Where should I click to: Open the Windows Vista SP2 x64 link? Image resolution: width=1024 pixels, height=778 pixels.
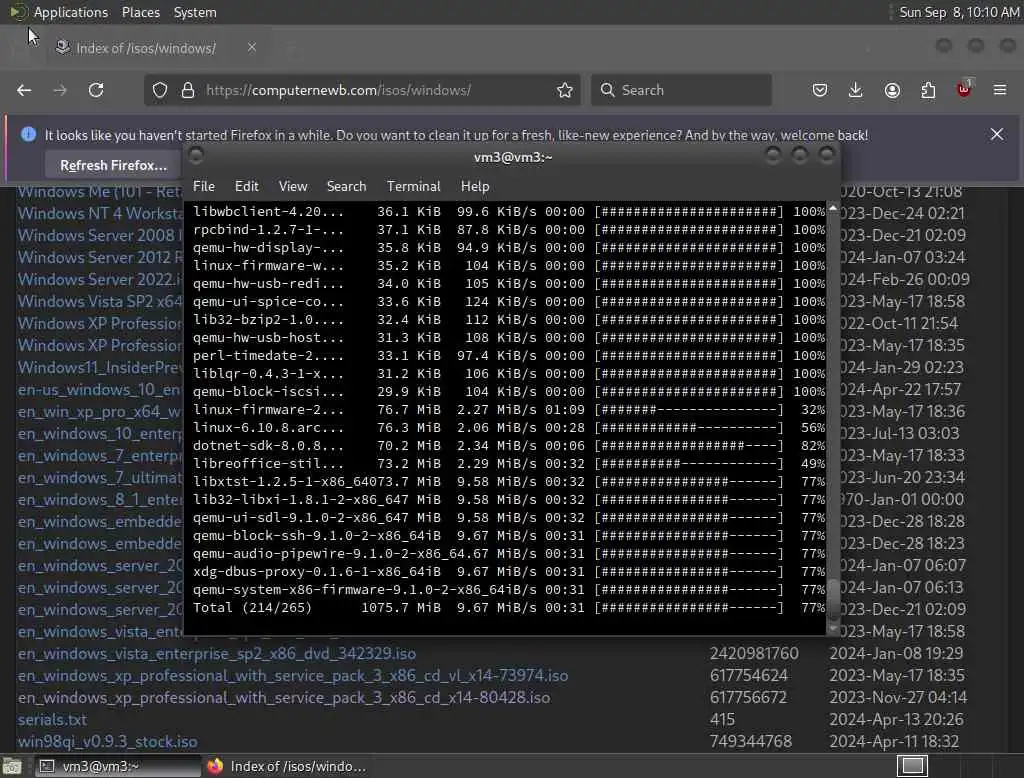pyautogui.click(x=100, y=301)
